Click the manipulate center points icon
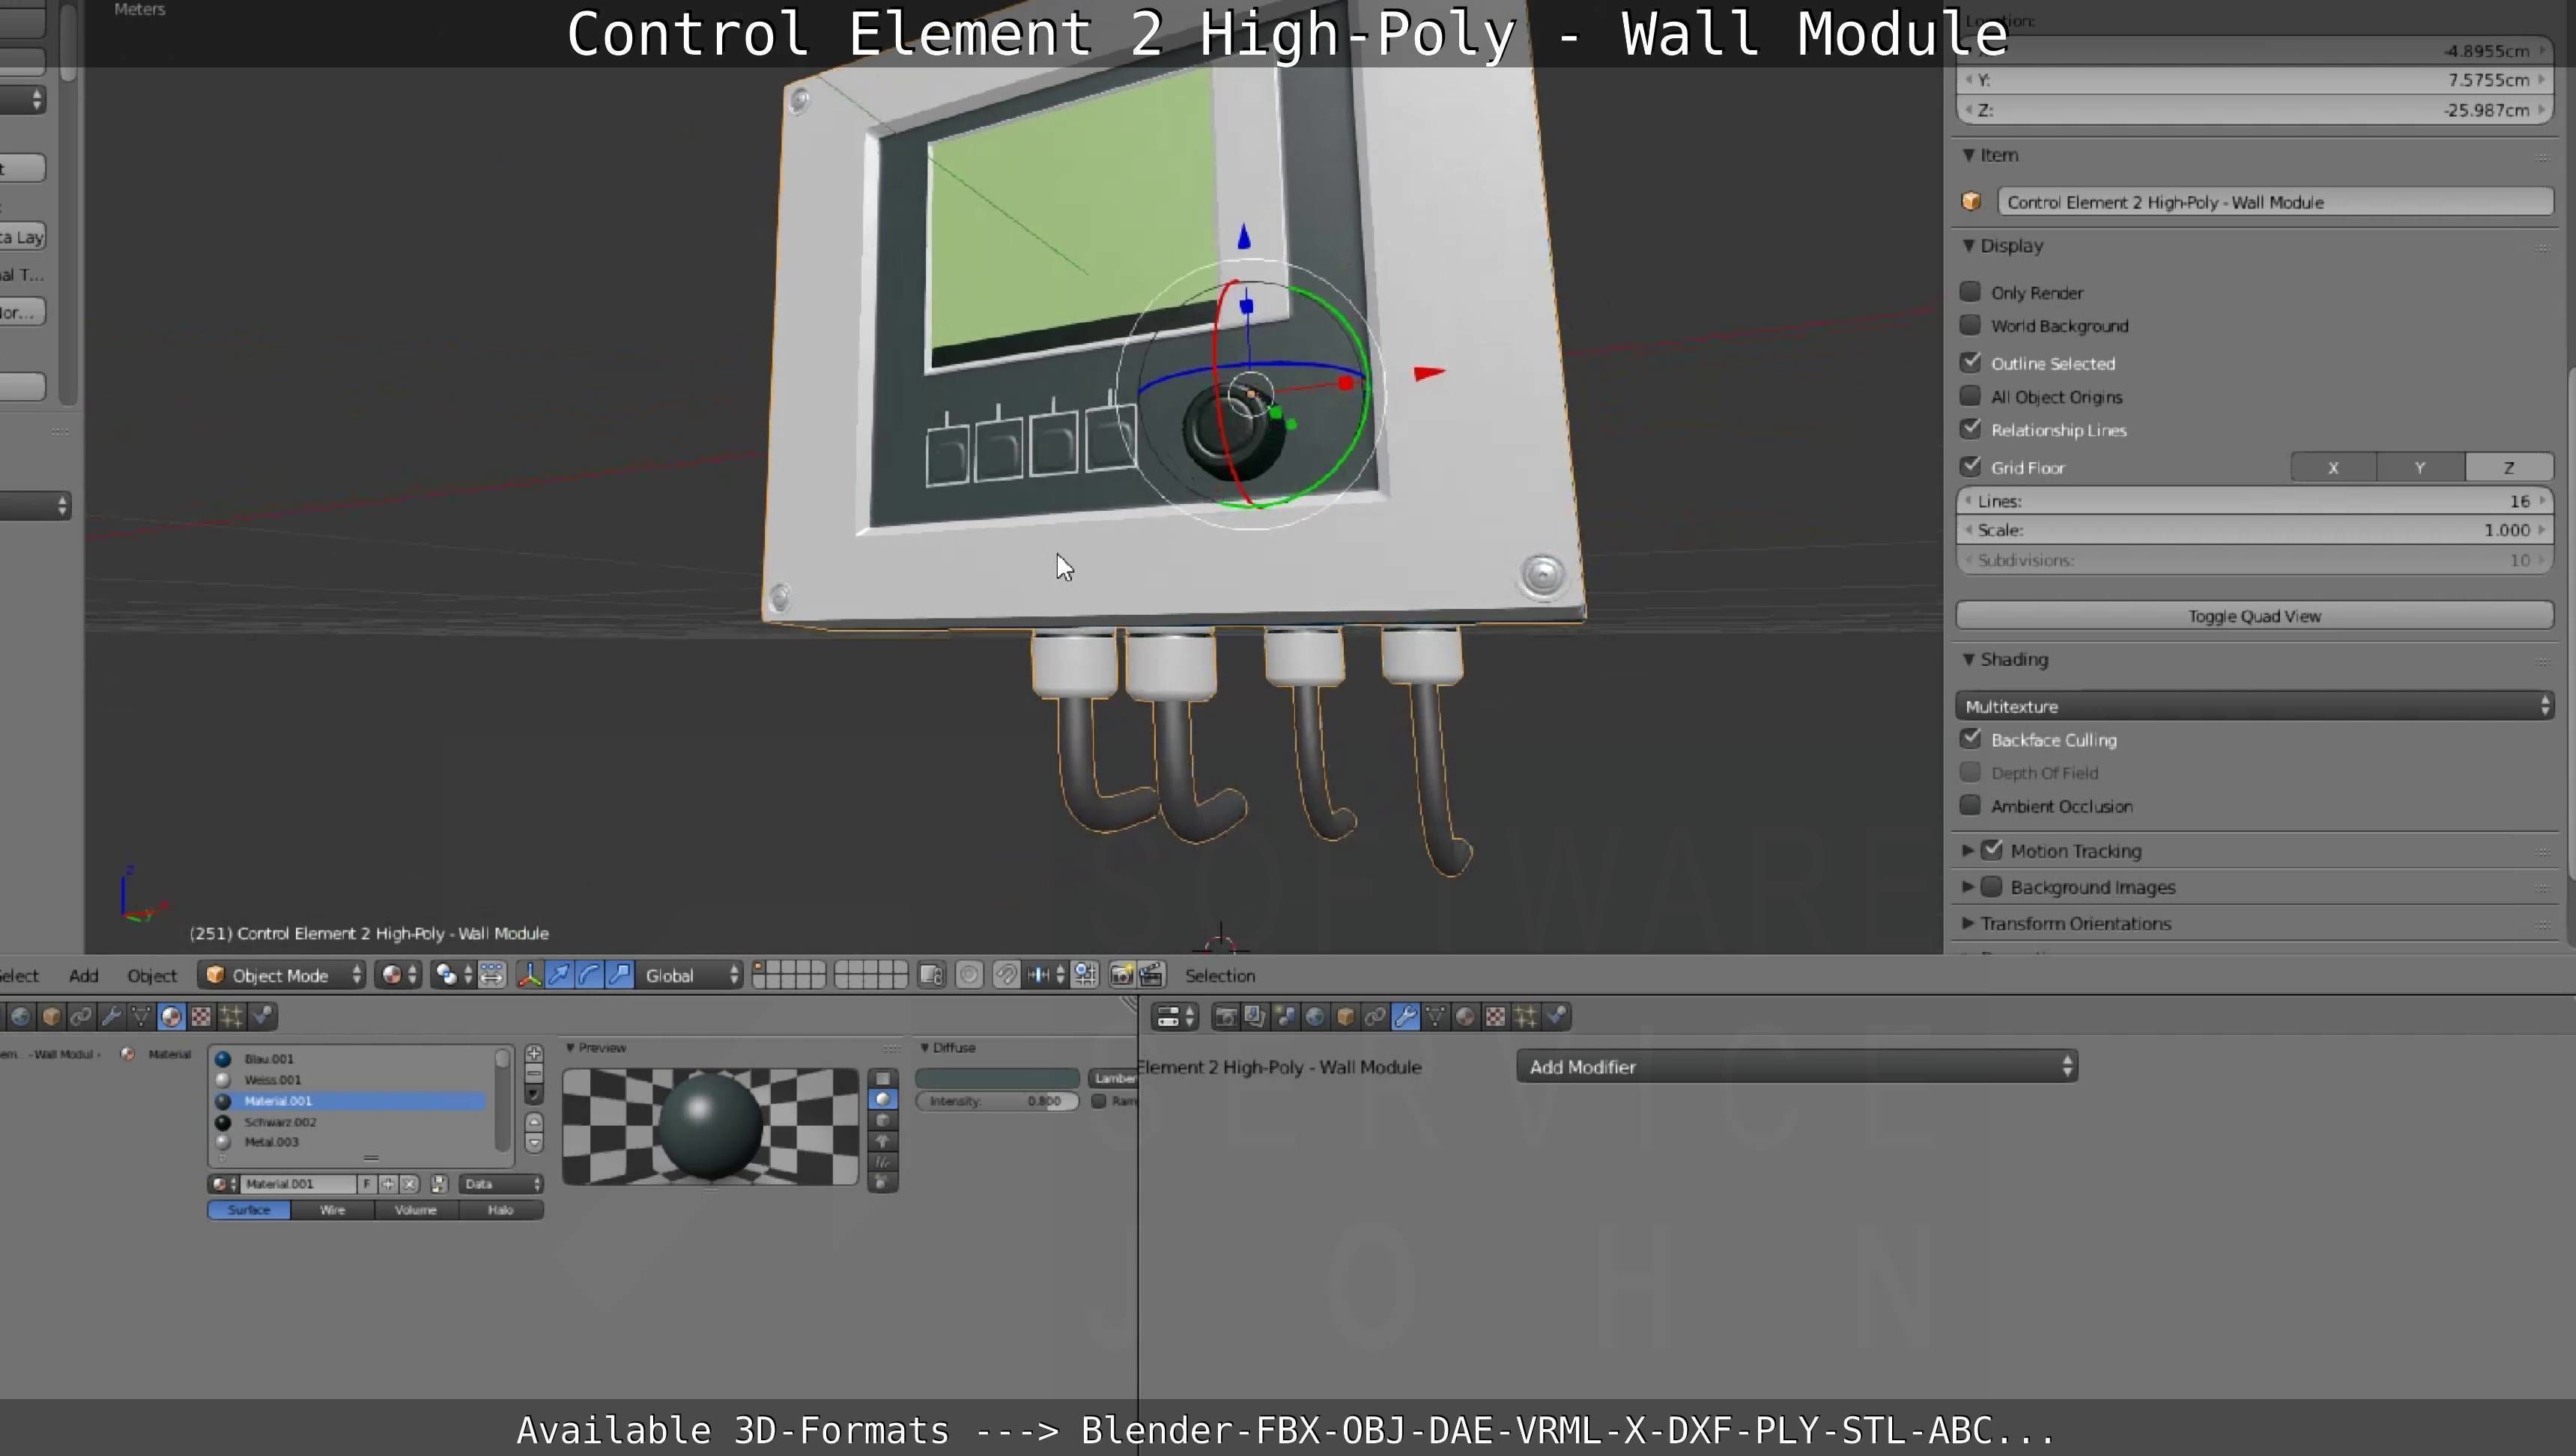Image resolution: width=2576 pixels, height=1456 pixels. click(492, 975)
